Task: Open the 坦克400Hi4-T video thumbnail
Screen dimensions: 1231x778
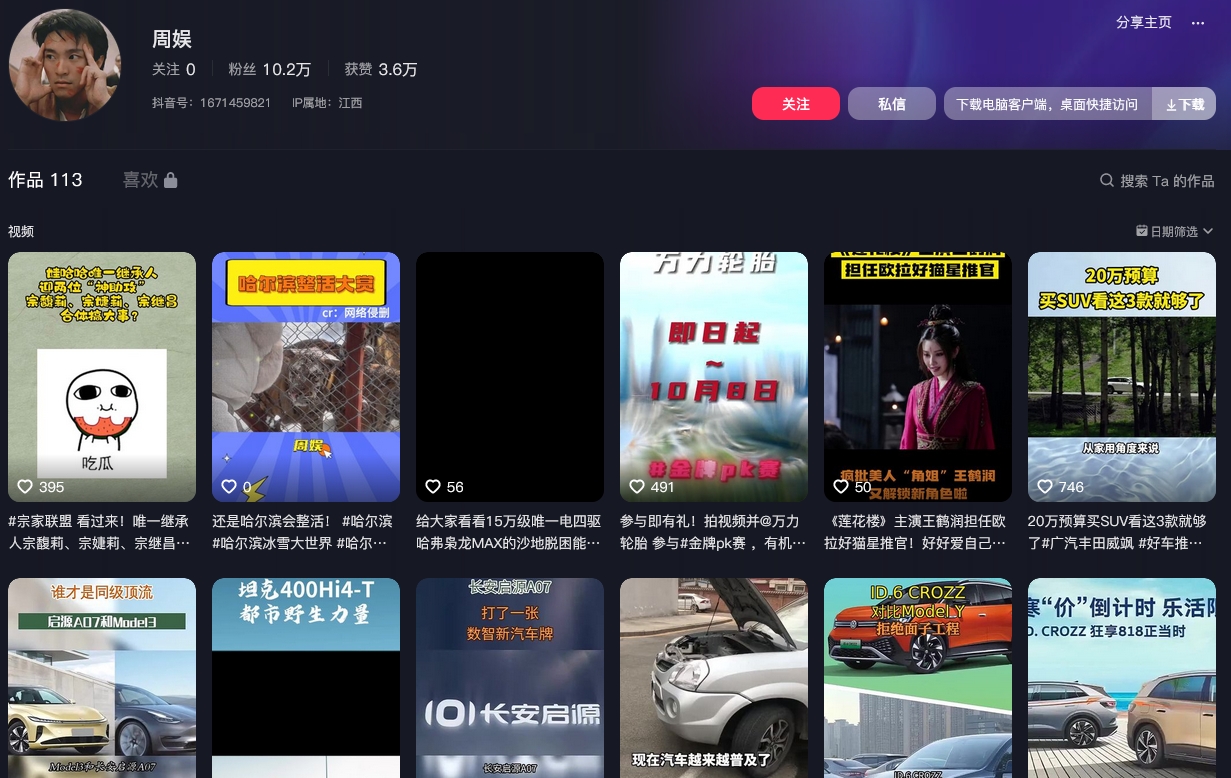Action: (306, 678)
